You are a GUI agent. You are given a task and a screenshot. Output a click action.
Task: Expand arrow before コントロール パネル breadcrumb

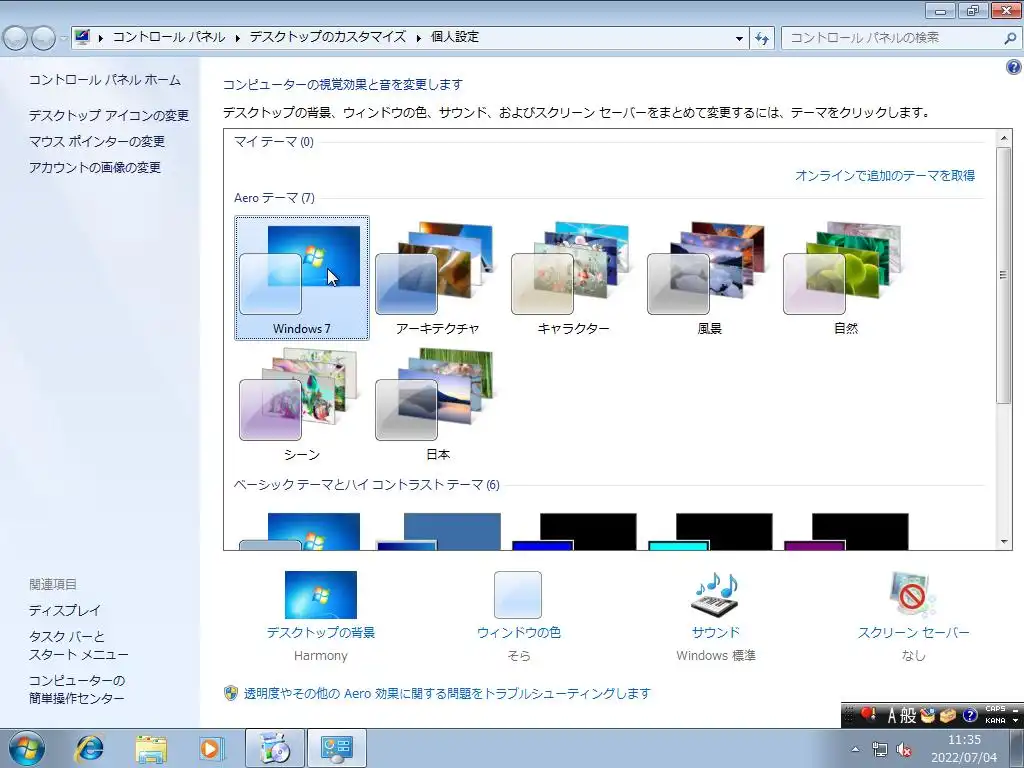(x=101, y=38)
